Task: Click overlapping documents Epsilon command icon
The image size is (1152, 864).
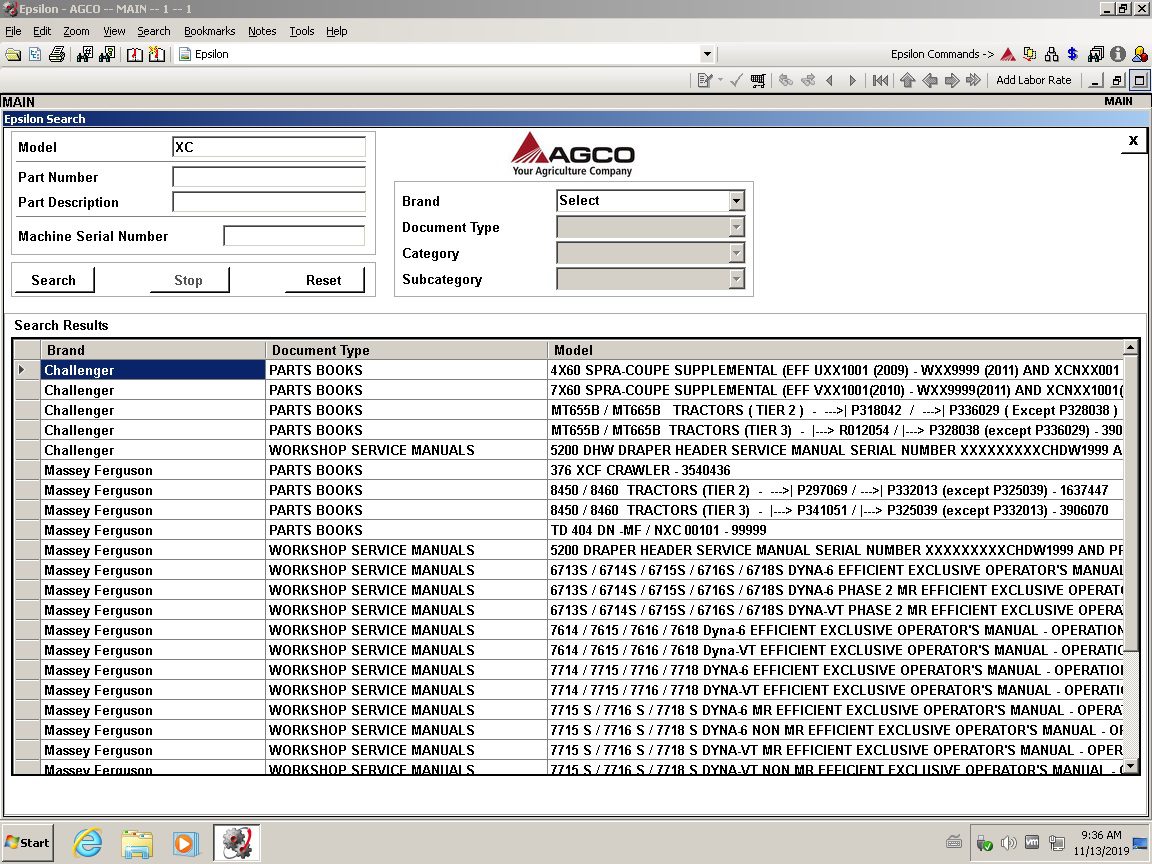Action: point(1030,54)
